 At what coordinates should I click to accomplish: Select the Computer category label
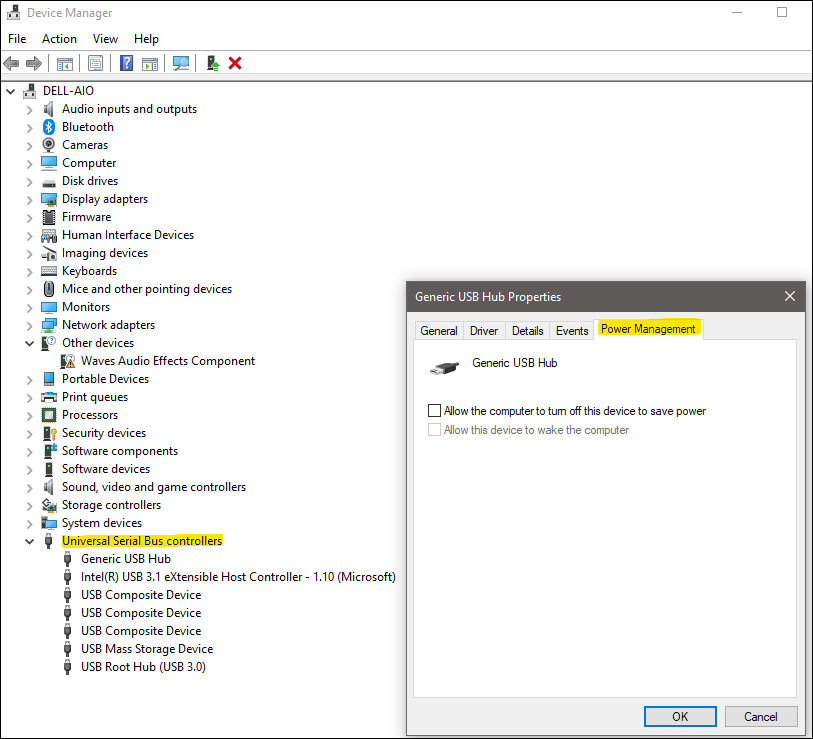(89, 163)
